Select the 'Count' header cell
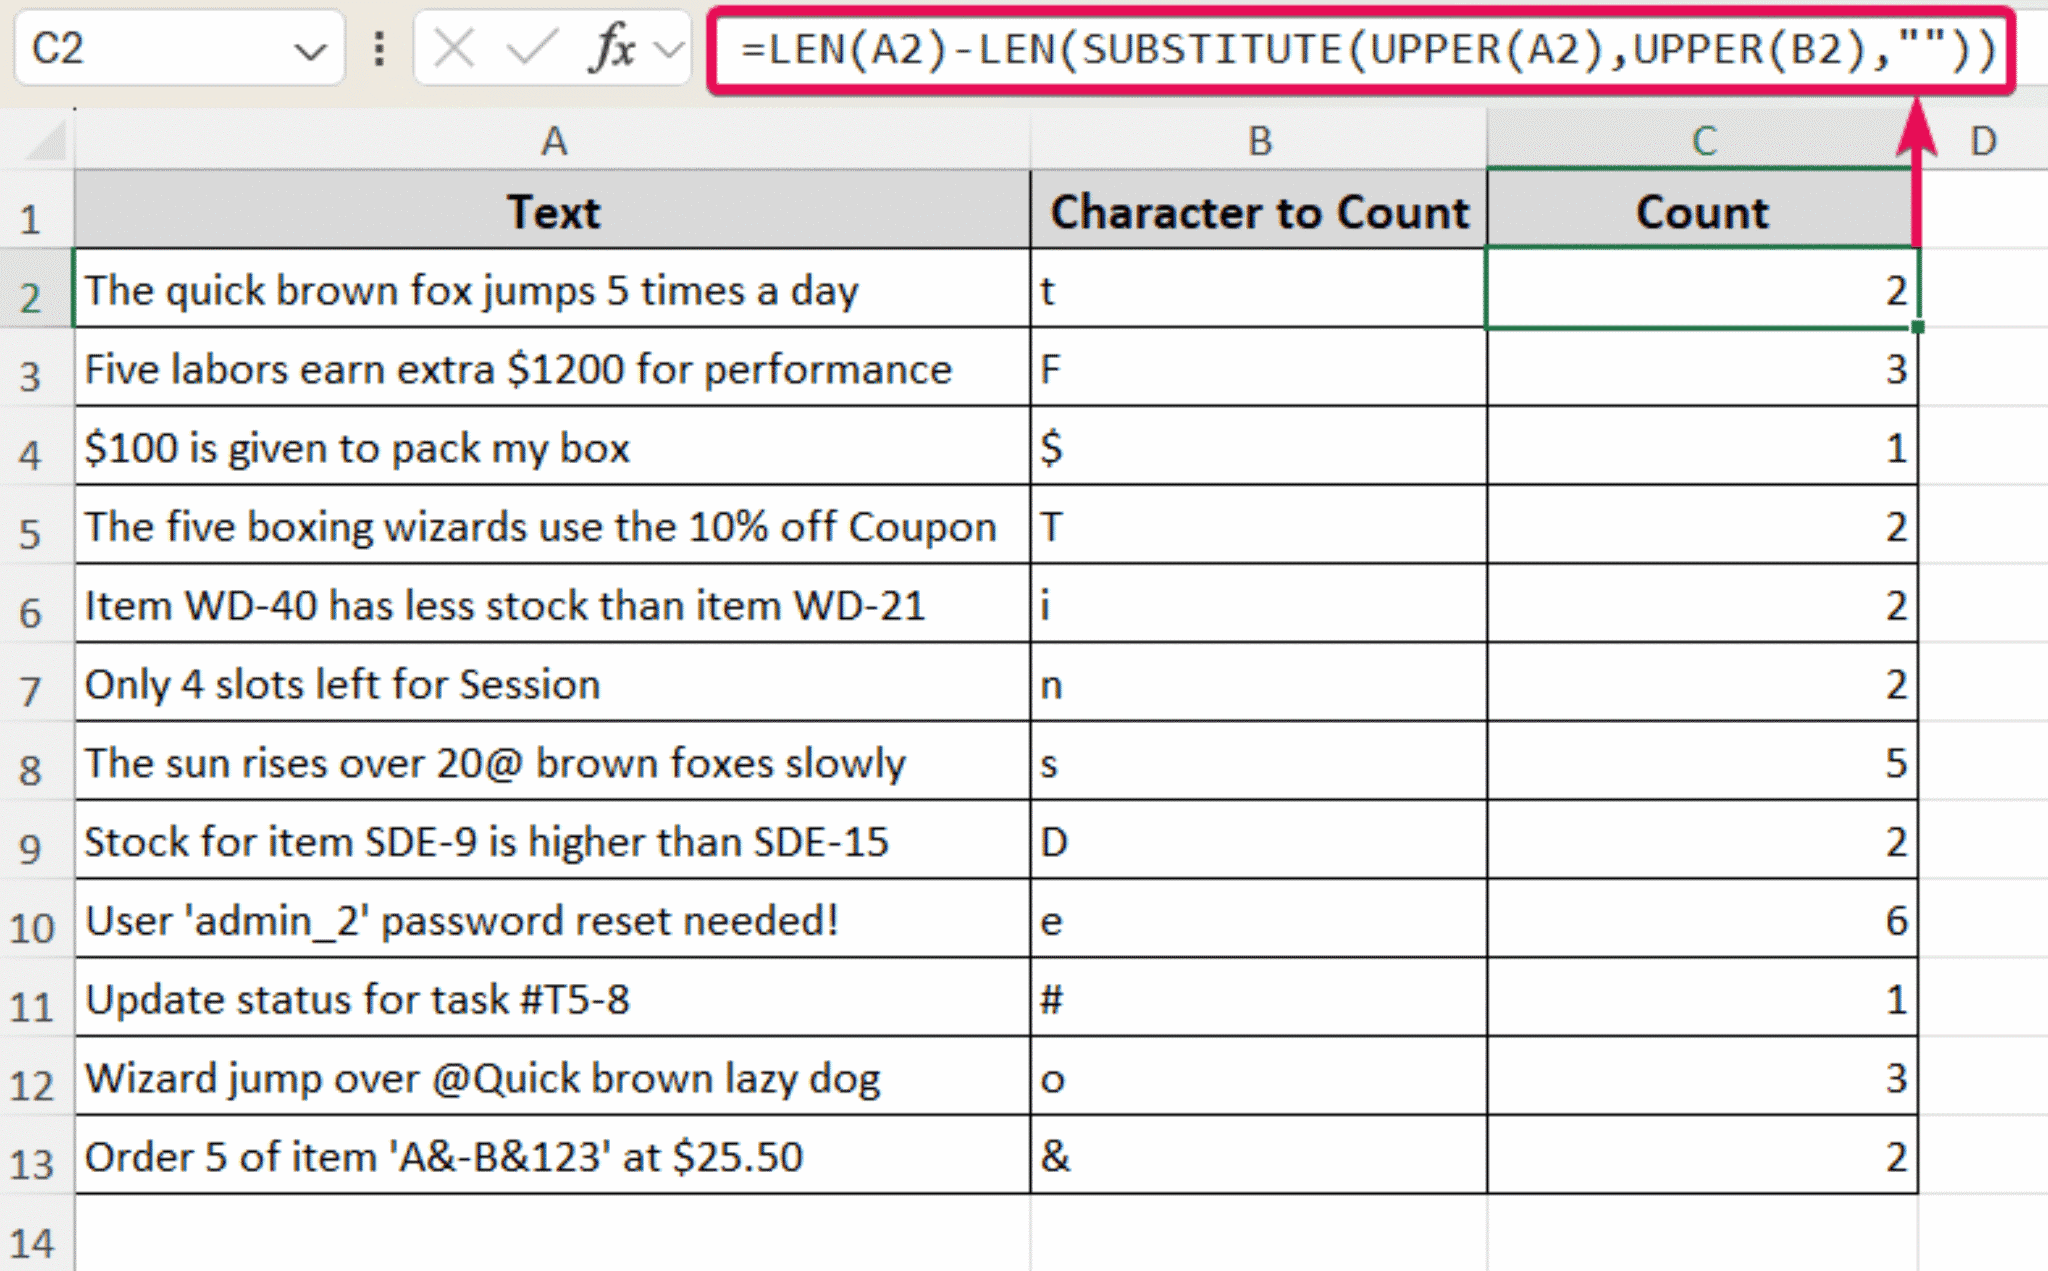This screenshot has height=1271, width=2048. tap(1700, 212)
